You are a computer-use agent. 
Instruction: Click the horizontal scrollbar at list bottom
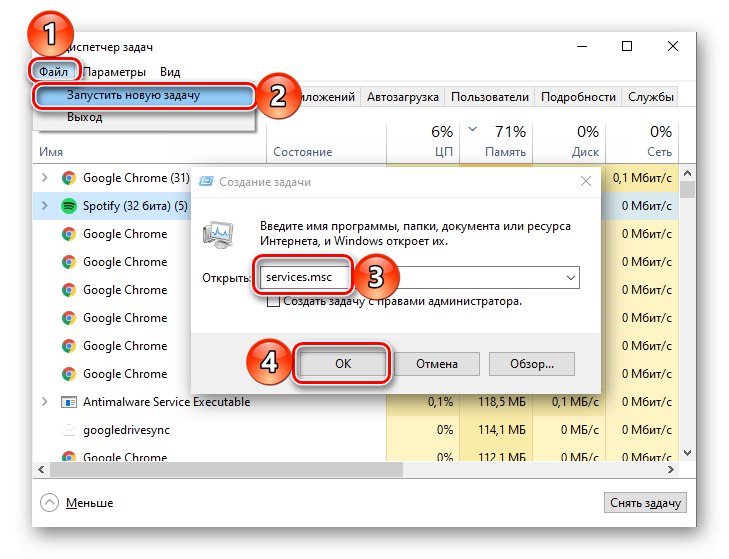[350, 469]
